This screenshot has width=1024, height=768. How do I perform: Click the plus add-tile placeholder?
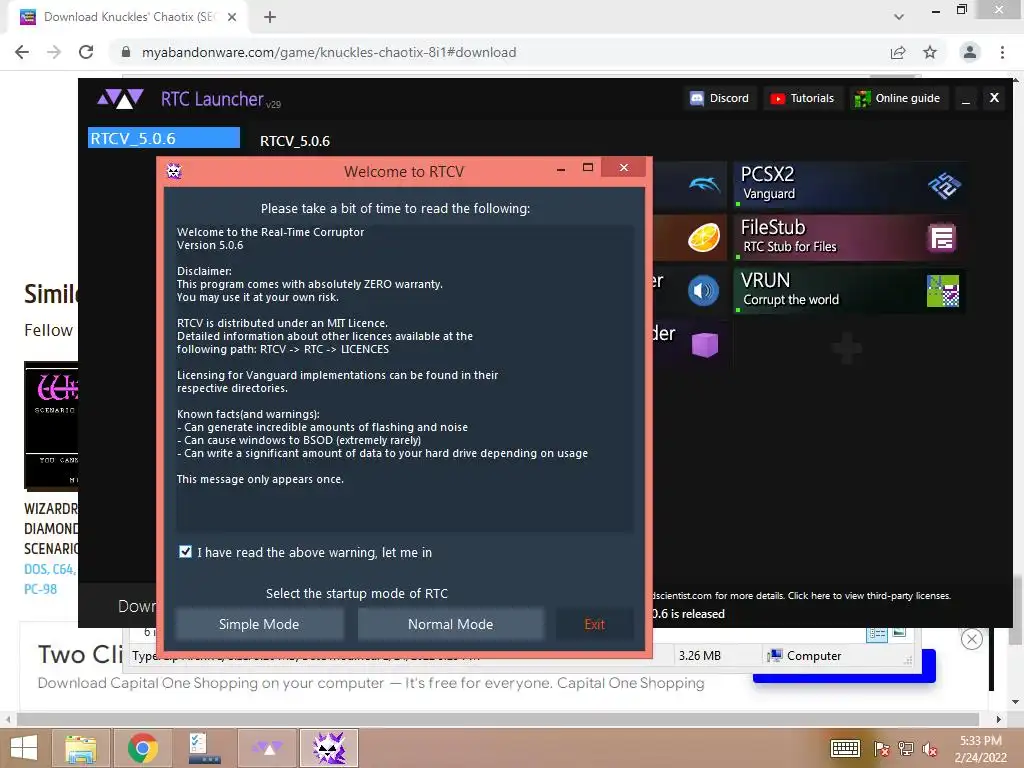[848, 347]
